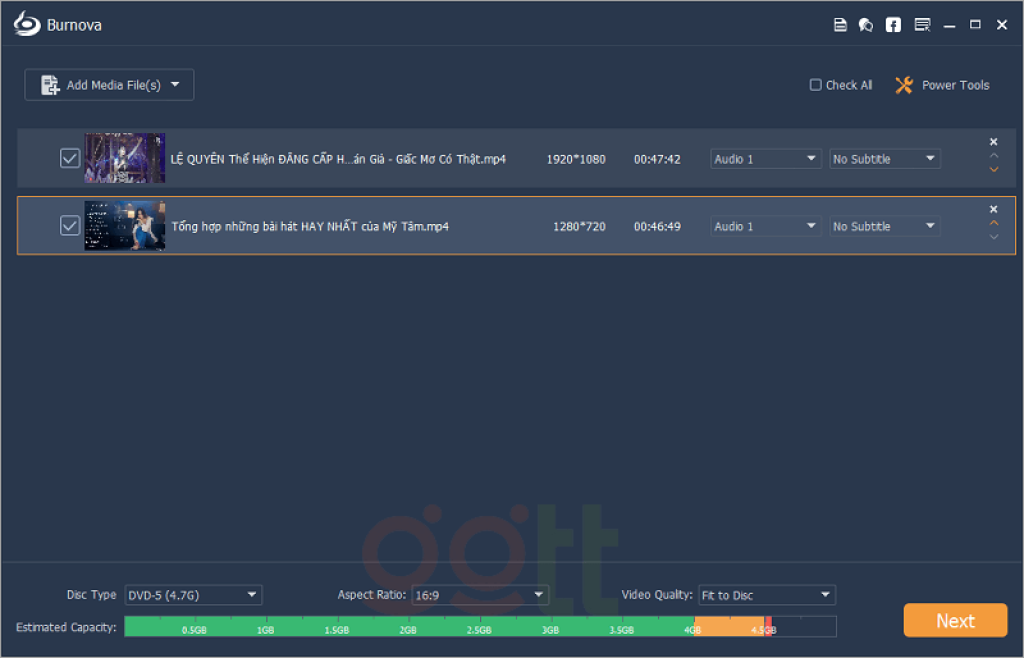Click the document icon in title bar

(840, 25)
